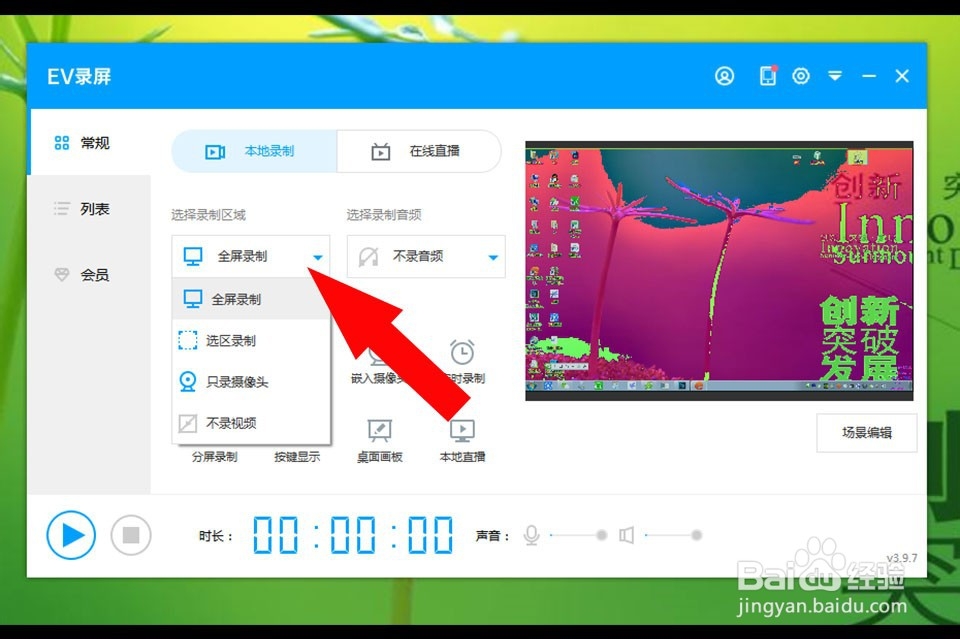This screenshot has width=960, height=639.
Task: Open the 场景编辑 button
Action: 867,433
